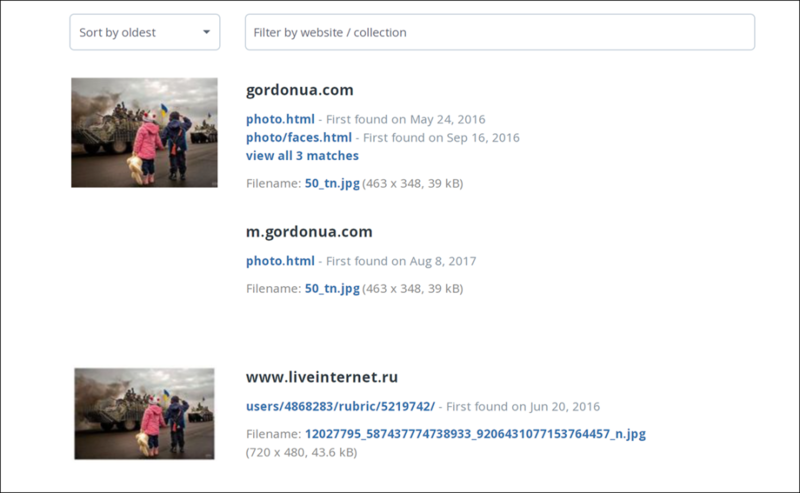Open photo.html link under m.gordonua.com

click(280, 261)
